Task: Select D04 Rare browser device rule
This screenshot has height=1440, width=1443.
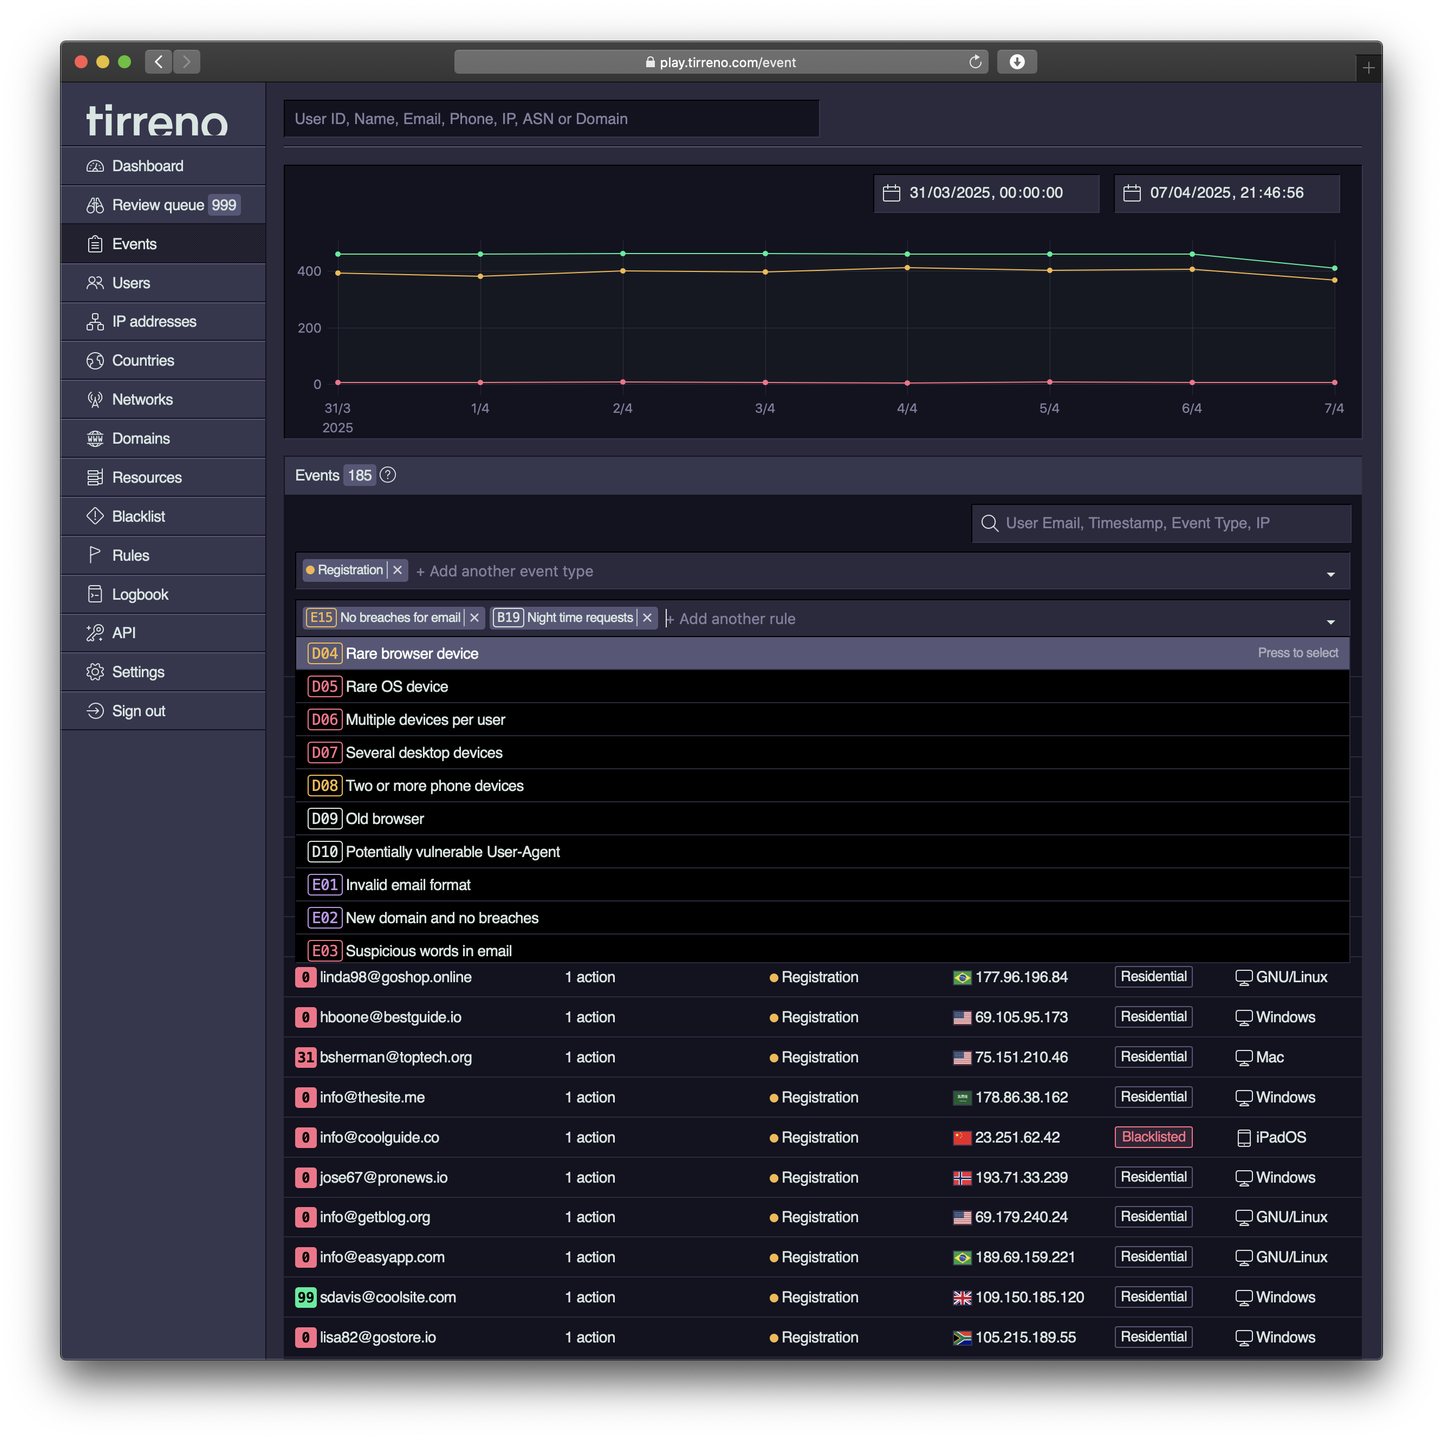Action: pyautogui.click(x=412, y=654)
